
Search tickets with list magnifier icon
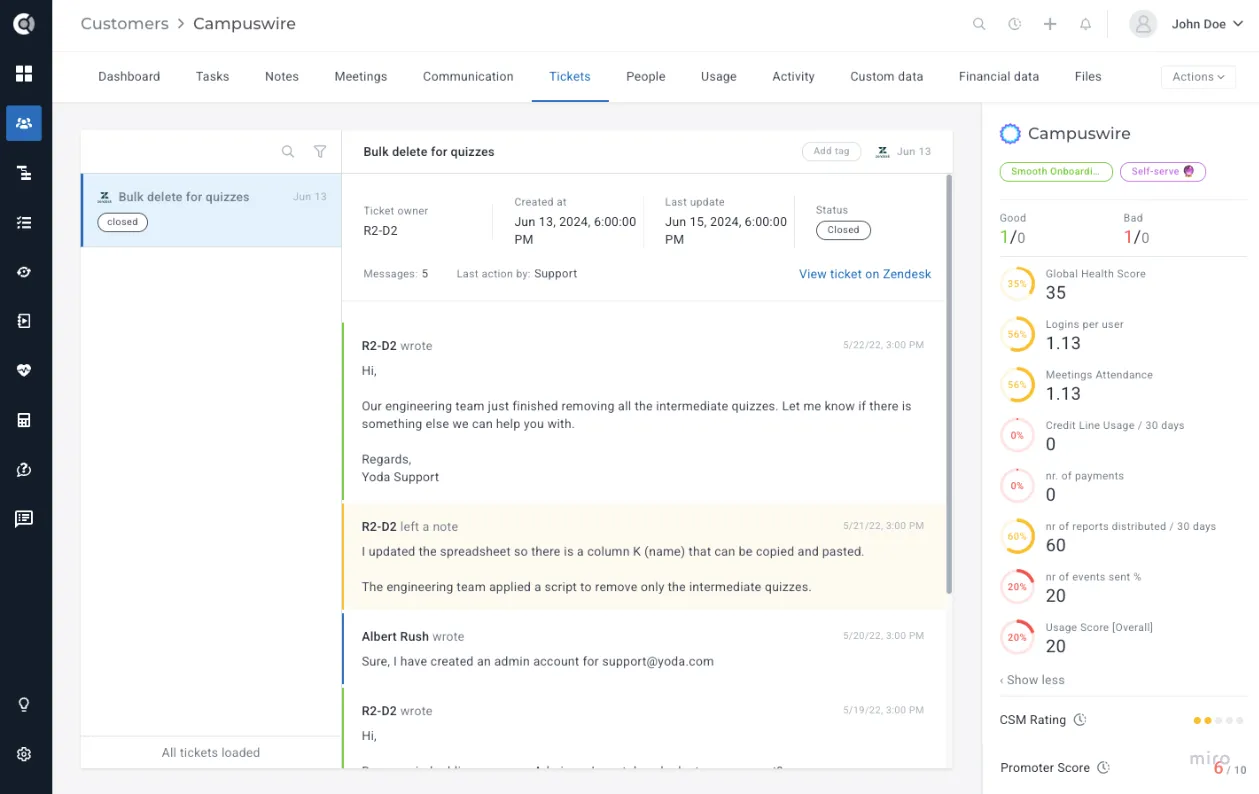click(x=288, y=151)
